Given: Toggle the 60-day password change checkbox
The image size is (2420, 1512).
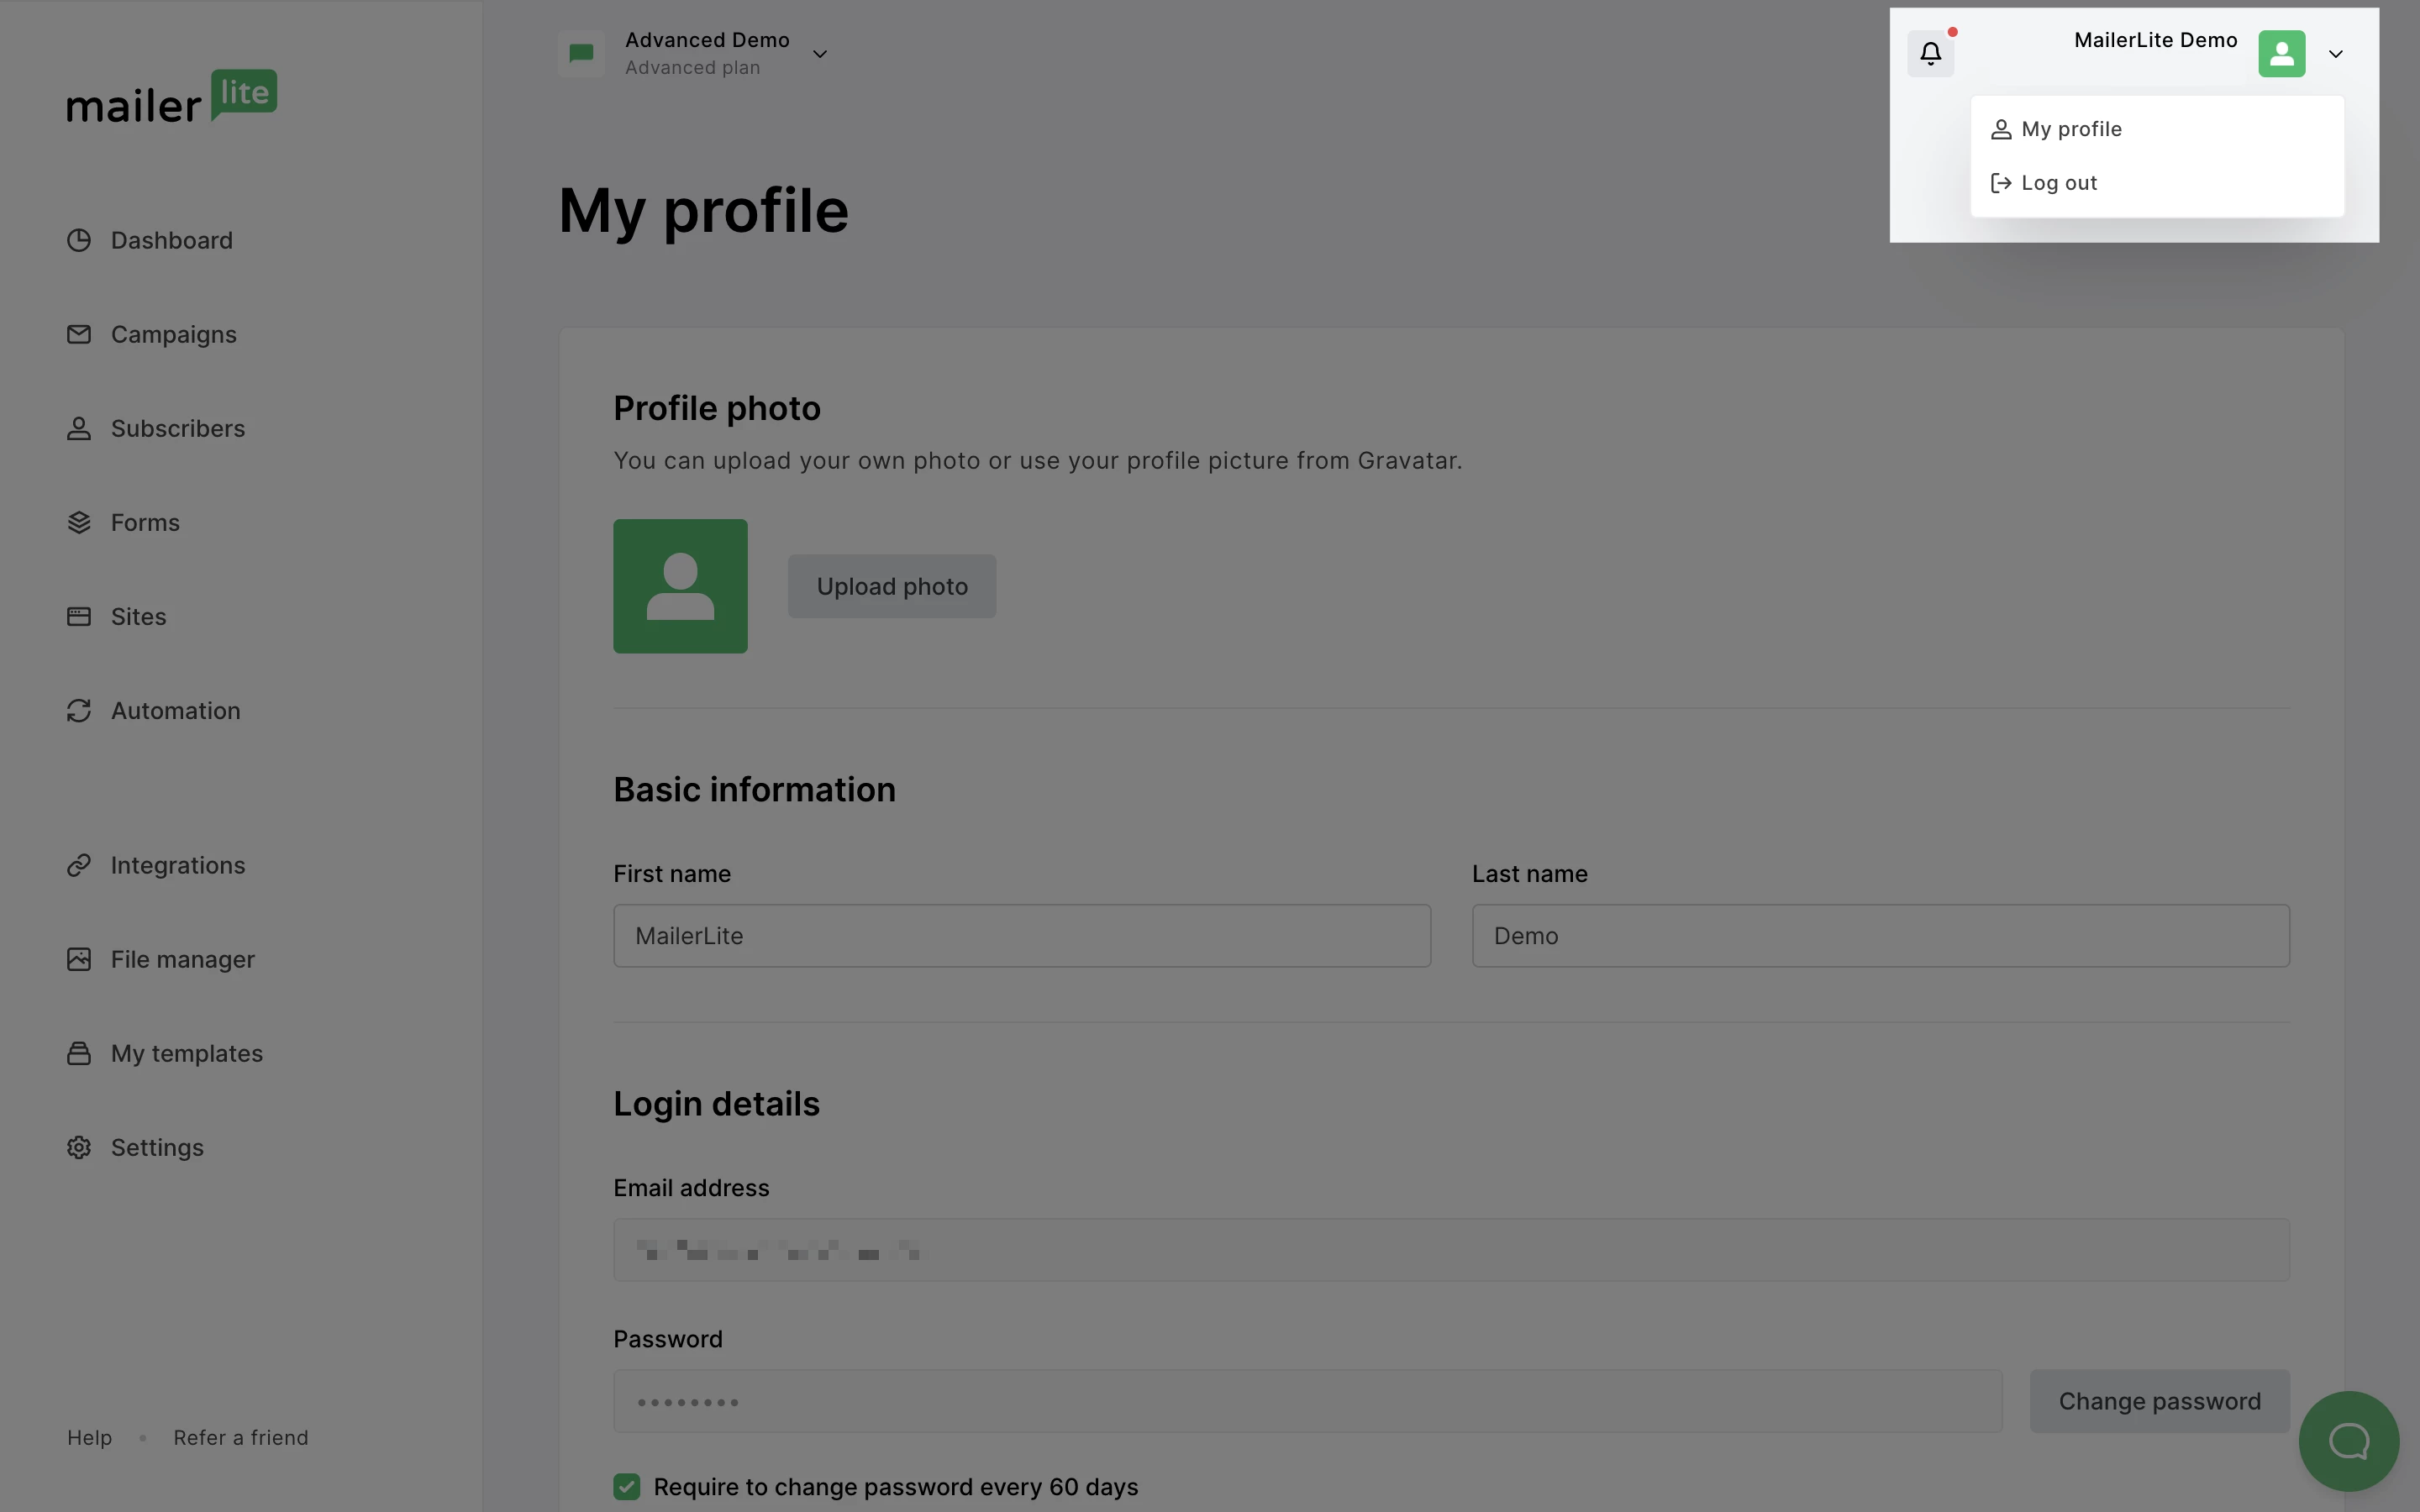Looking at the screenshot, I should click(x=627, y=1487).
